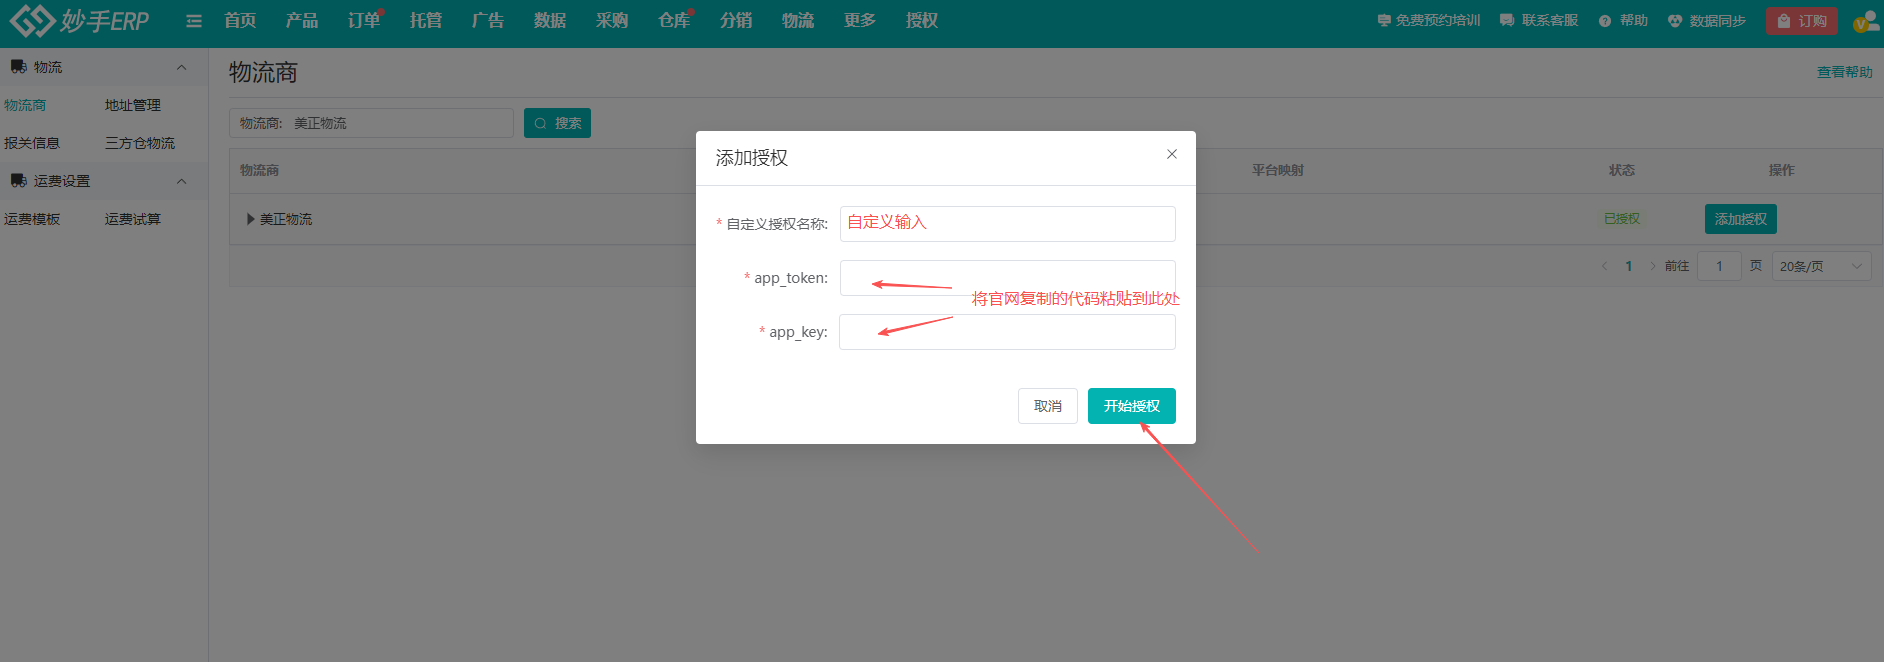Click the 物流商 search input field
The image size is (1884, 662).
[371, 123]
